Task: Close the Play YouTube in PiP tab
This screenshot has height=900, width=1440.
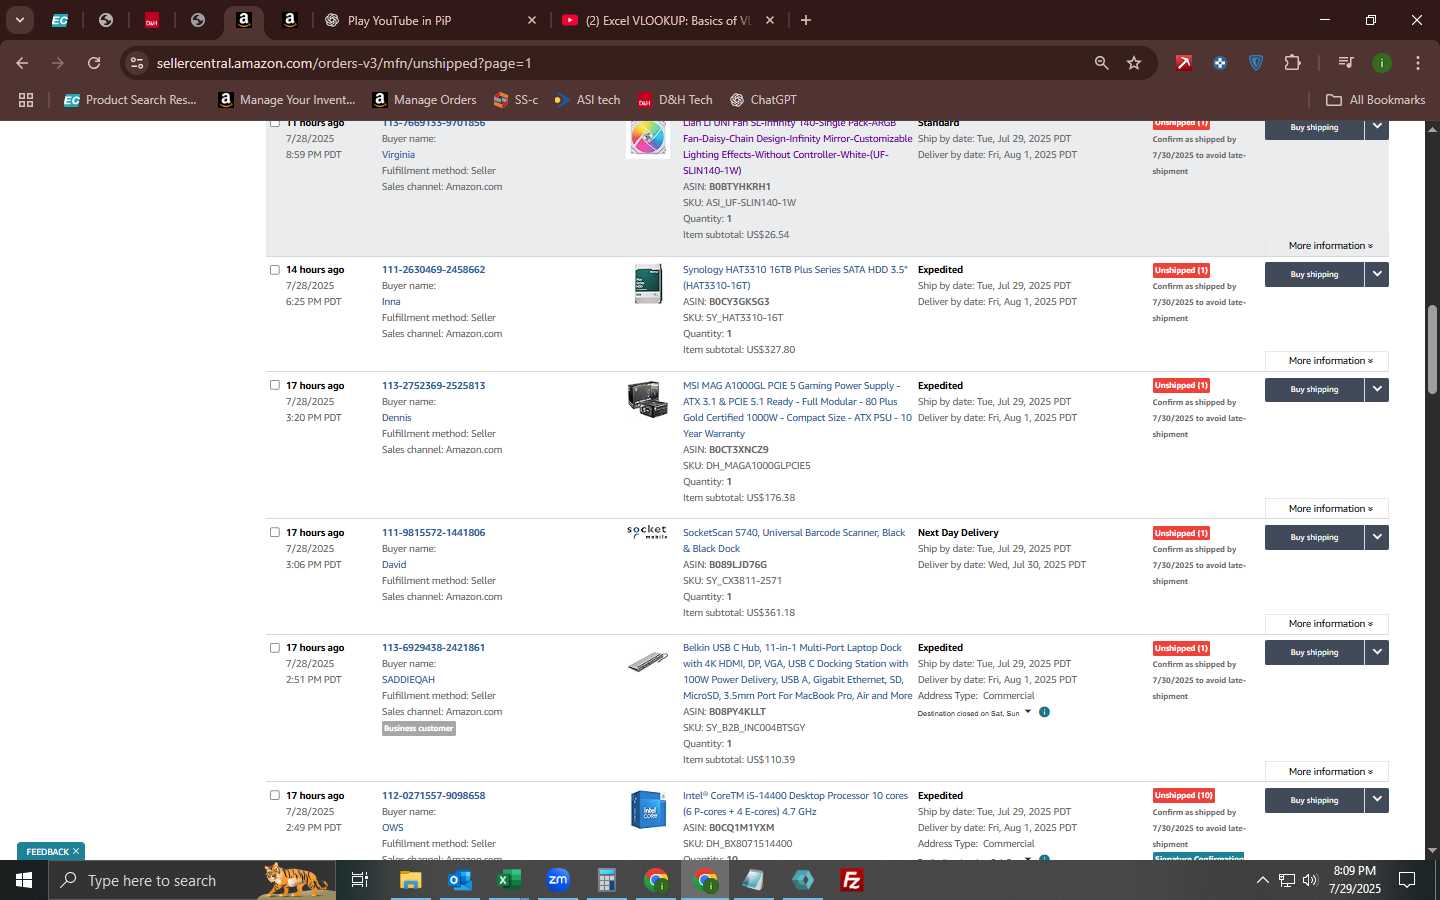Action: click(532, 20)
